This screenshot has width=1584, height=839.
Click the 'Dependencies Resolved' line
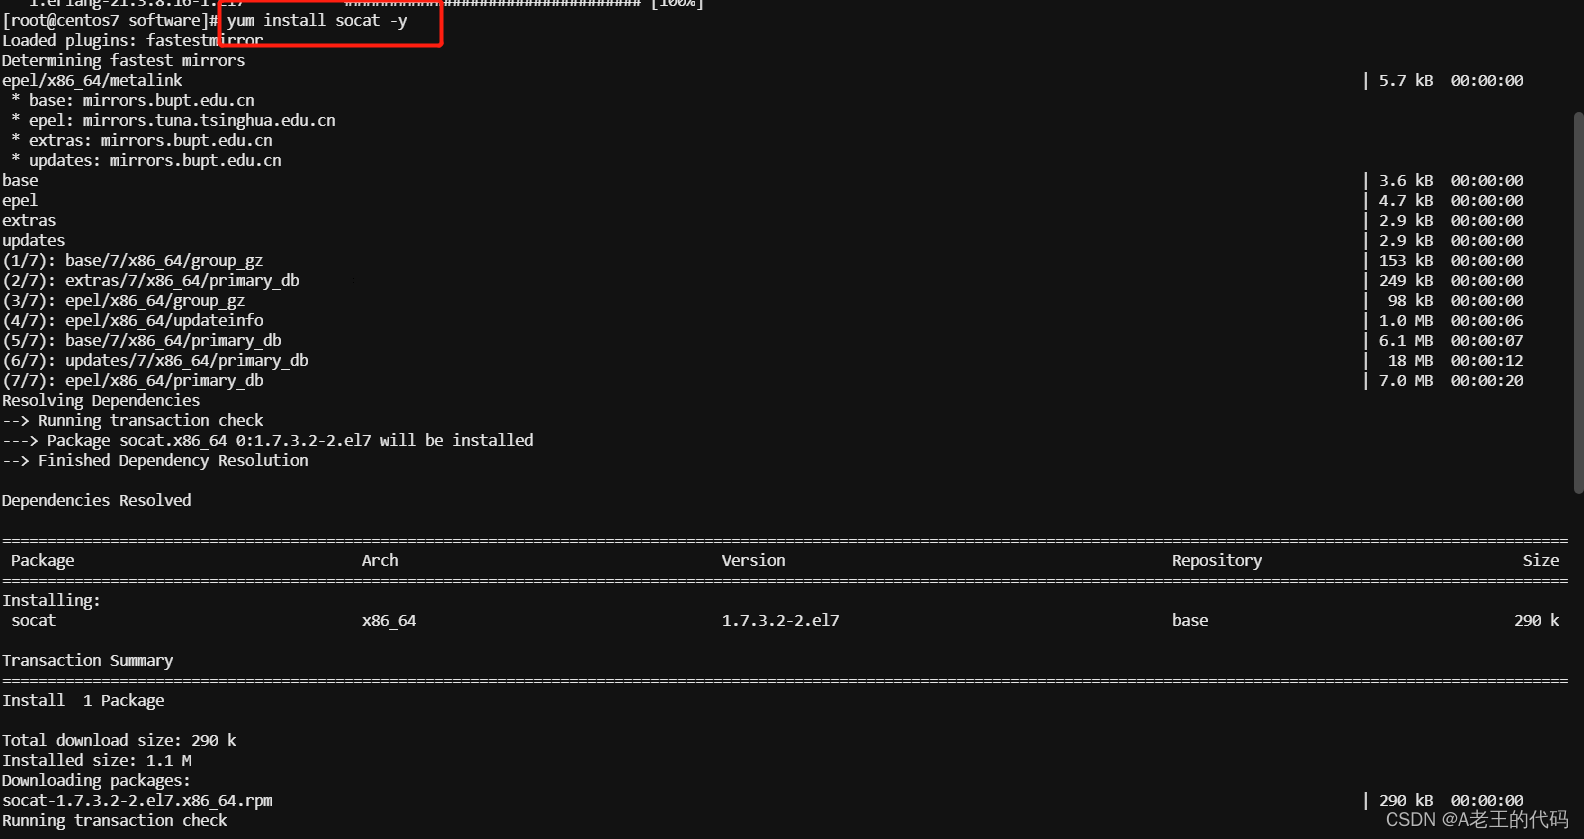tap(96, 500)
